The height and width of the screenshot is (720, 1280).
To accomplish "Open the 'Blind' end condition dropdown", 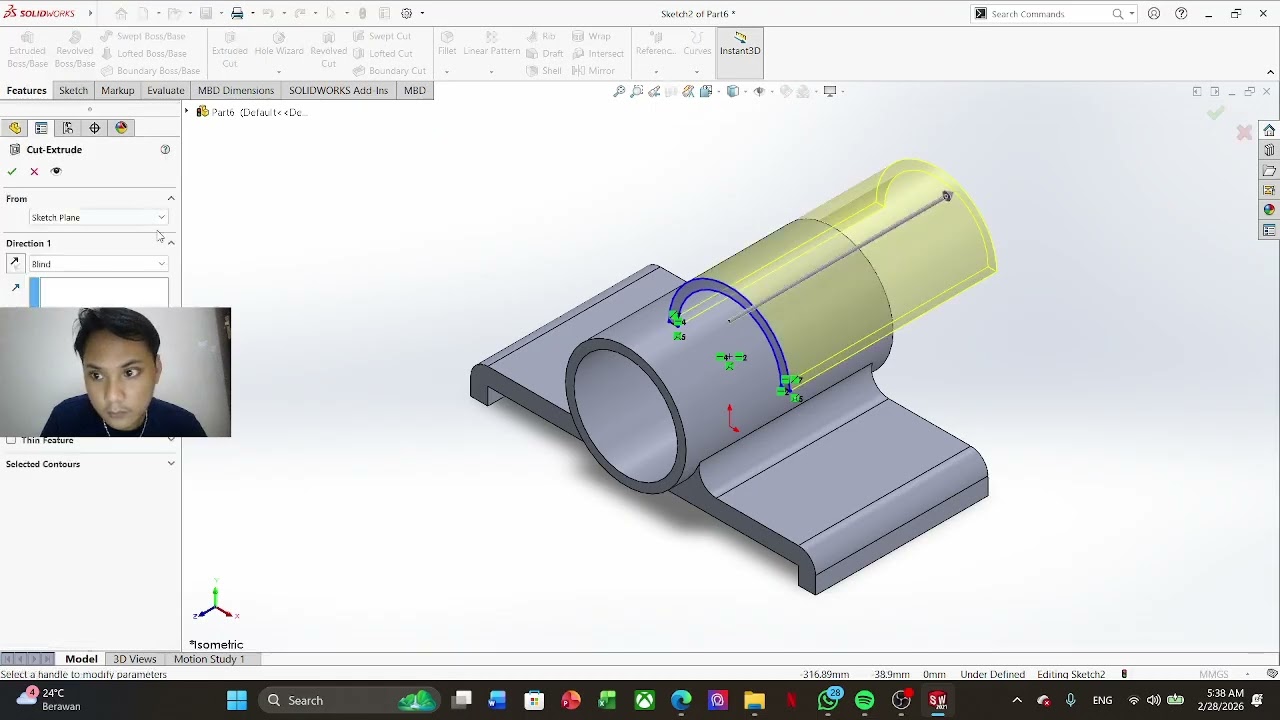I will [x=98, y=264].
